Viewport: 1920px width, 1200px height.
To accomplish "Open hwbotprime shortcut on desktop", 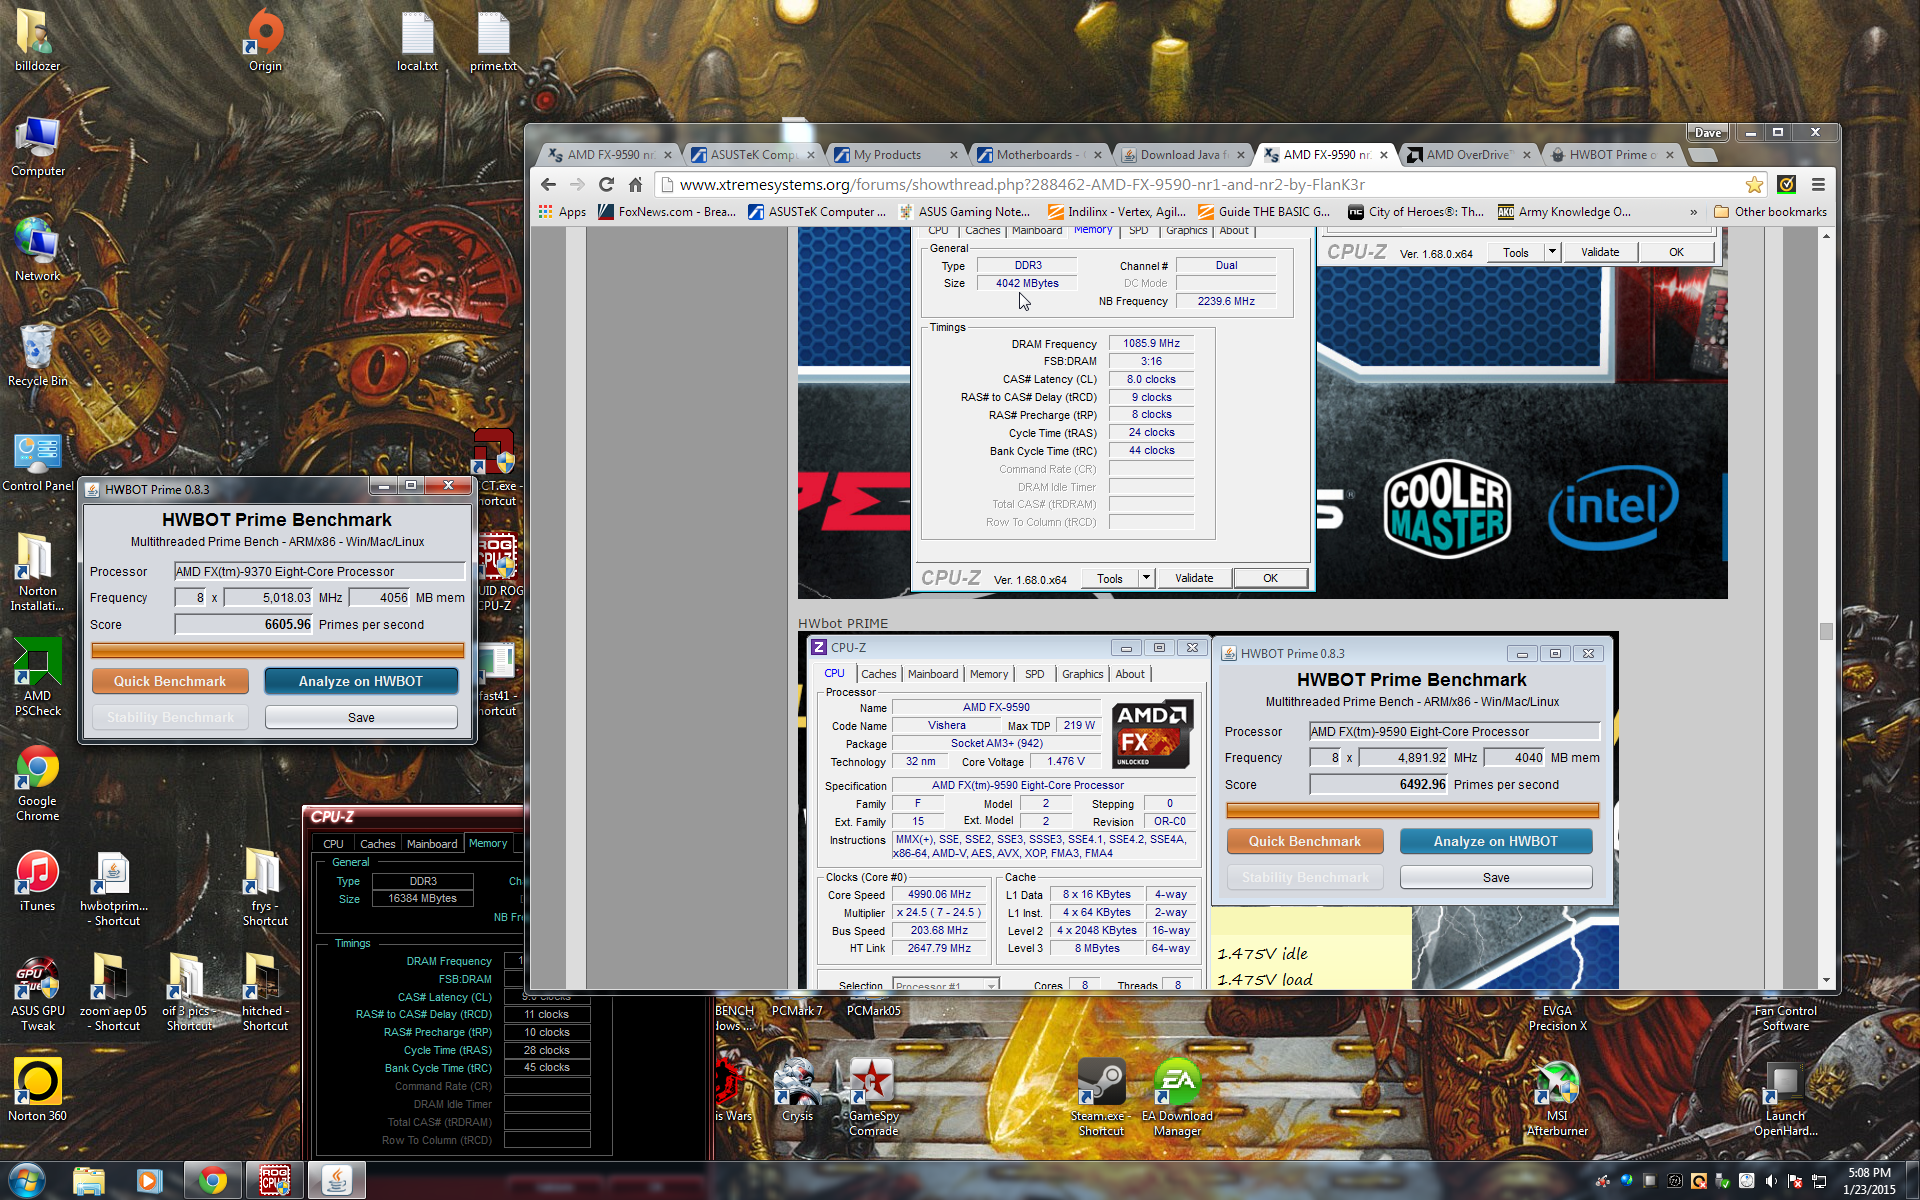I will point(113,888).
